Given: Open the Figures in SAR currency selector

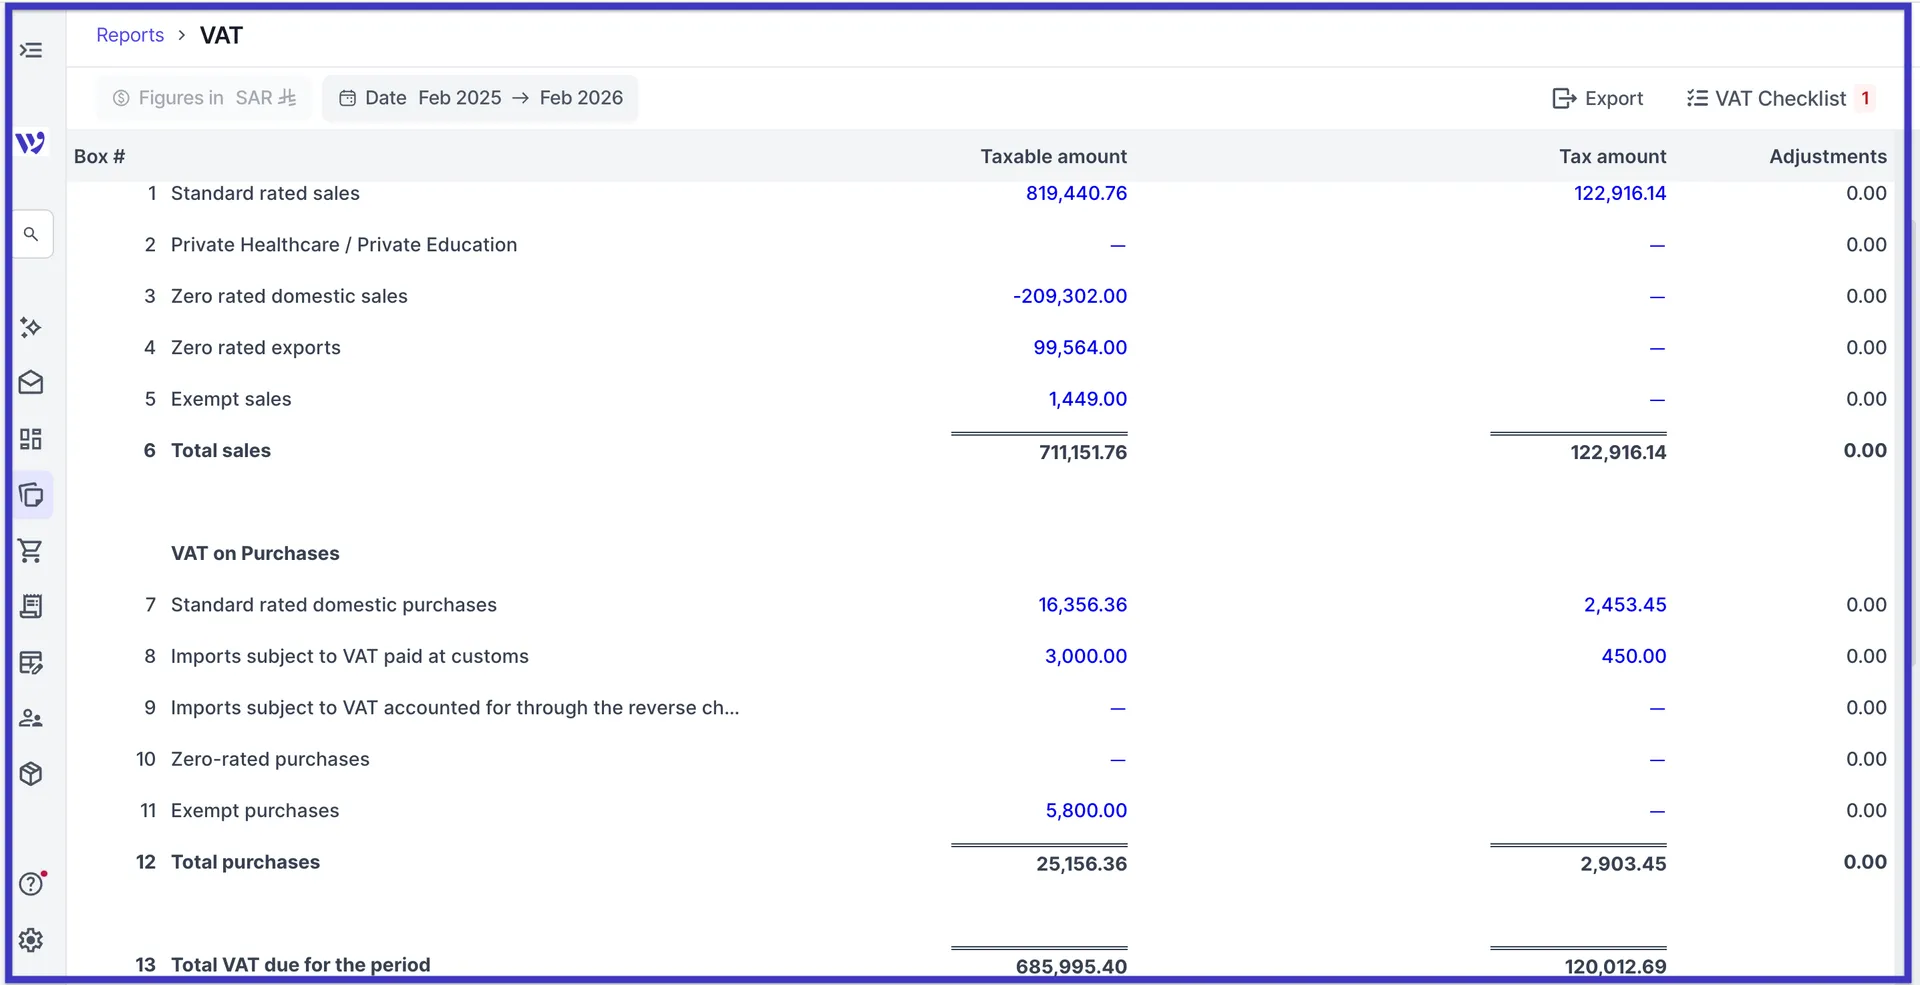Looking at the screenshot, I should [x=204, y=98].
